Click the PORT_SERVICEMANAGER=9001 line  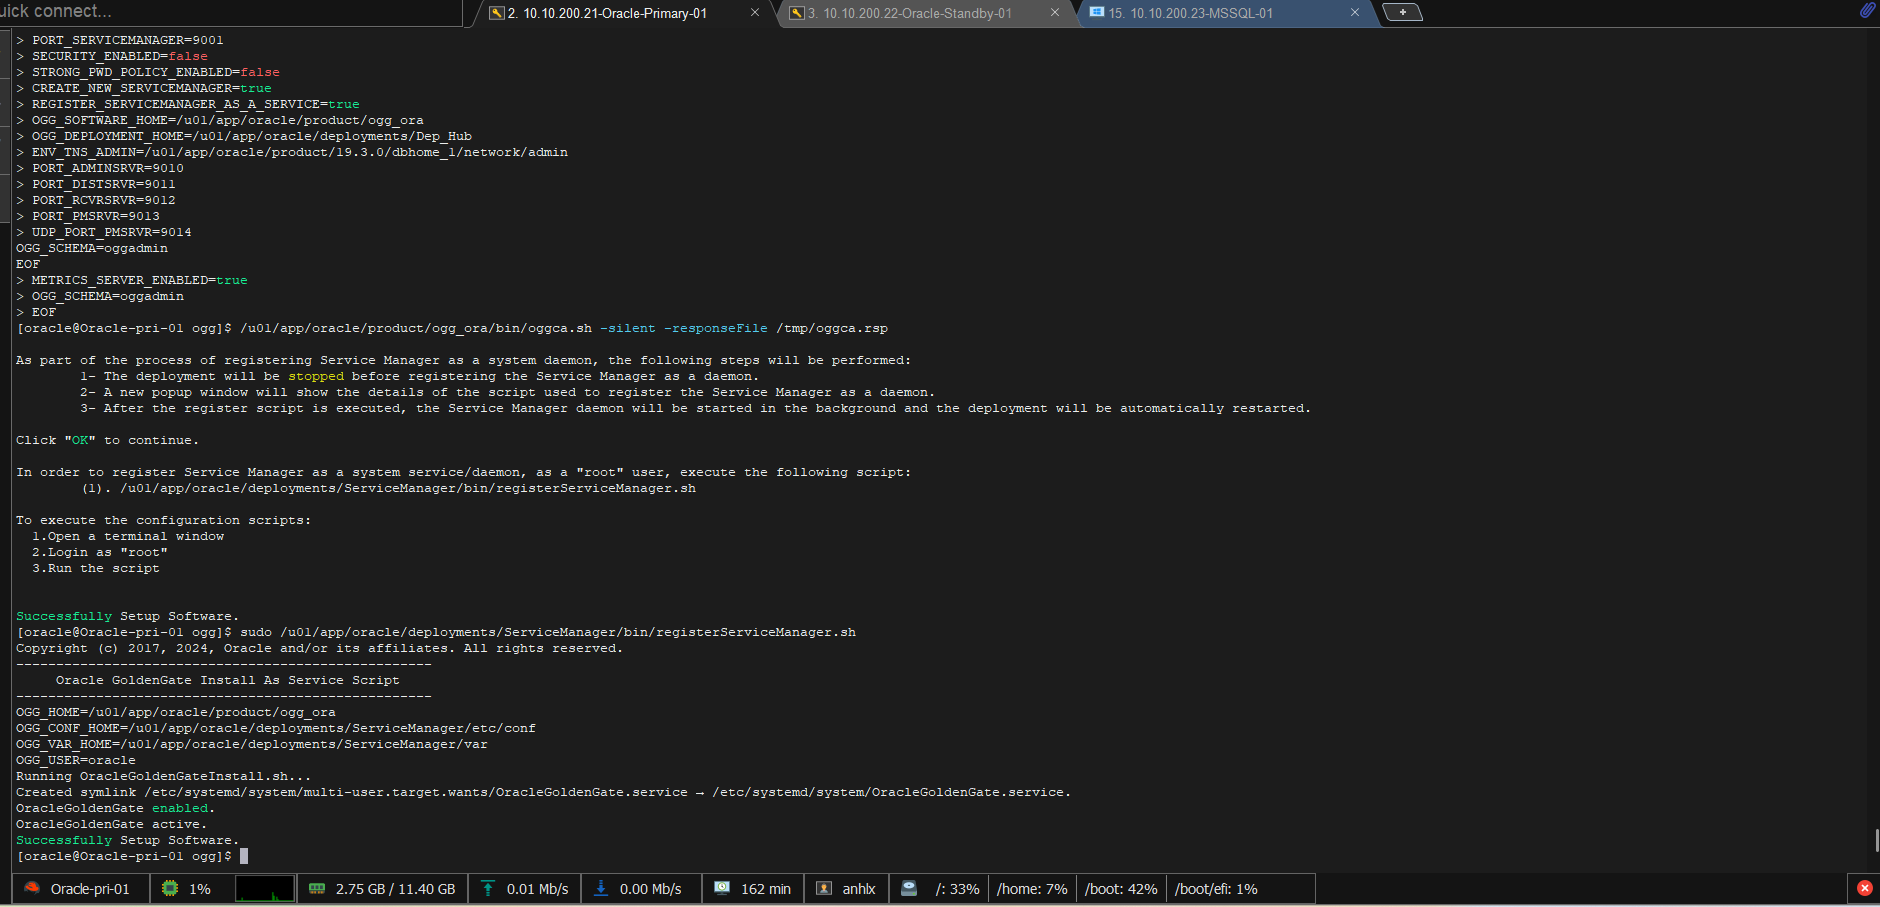(x=120, y=40)
